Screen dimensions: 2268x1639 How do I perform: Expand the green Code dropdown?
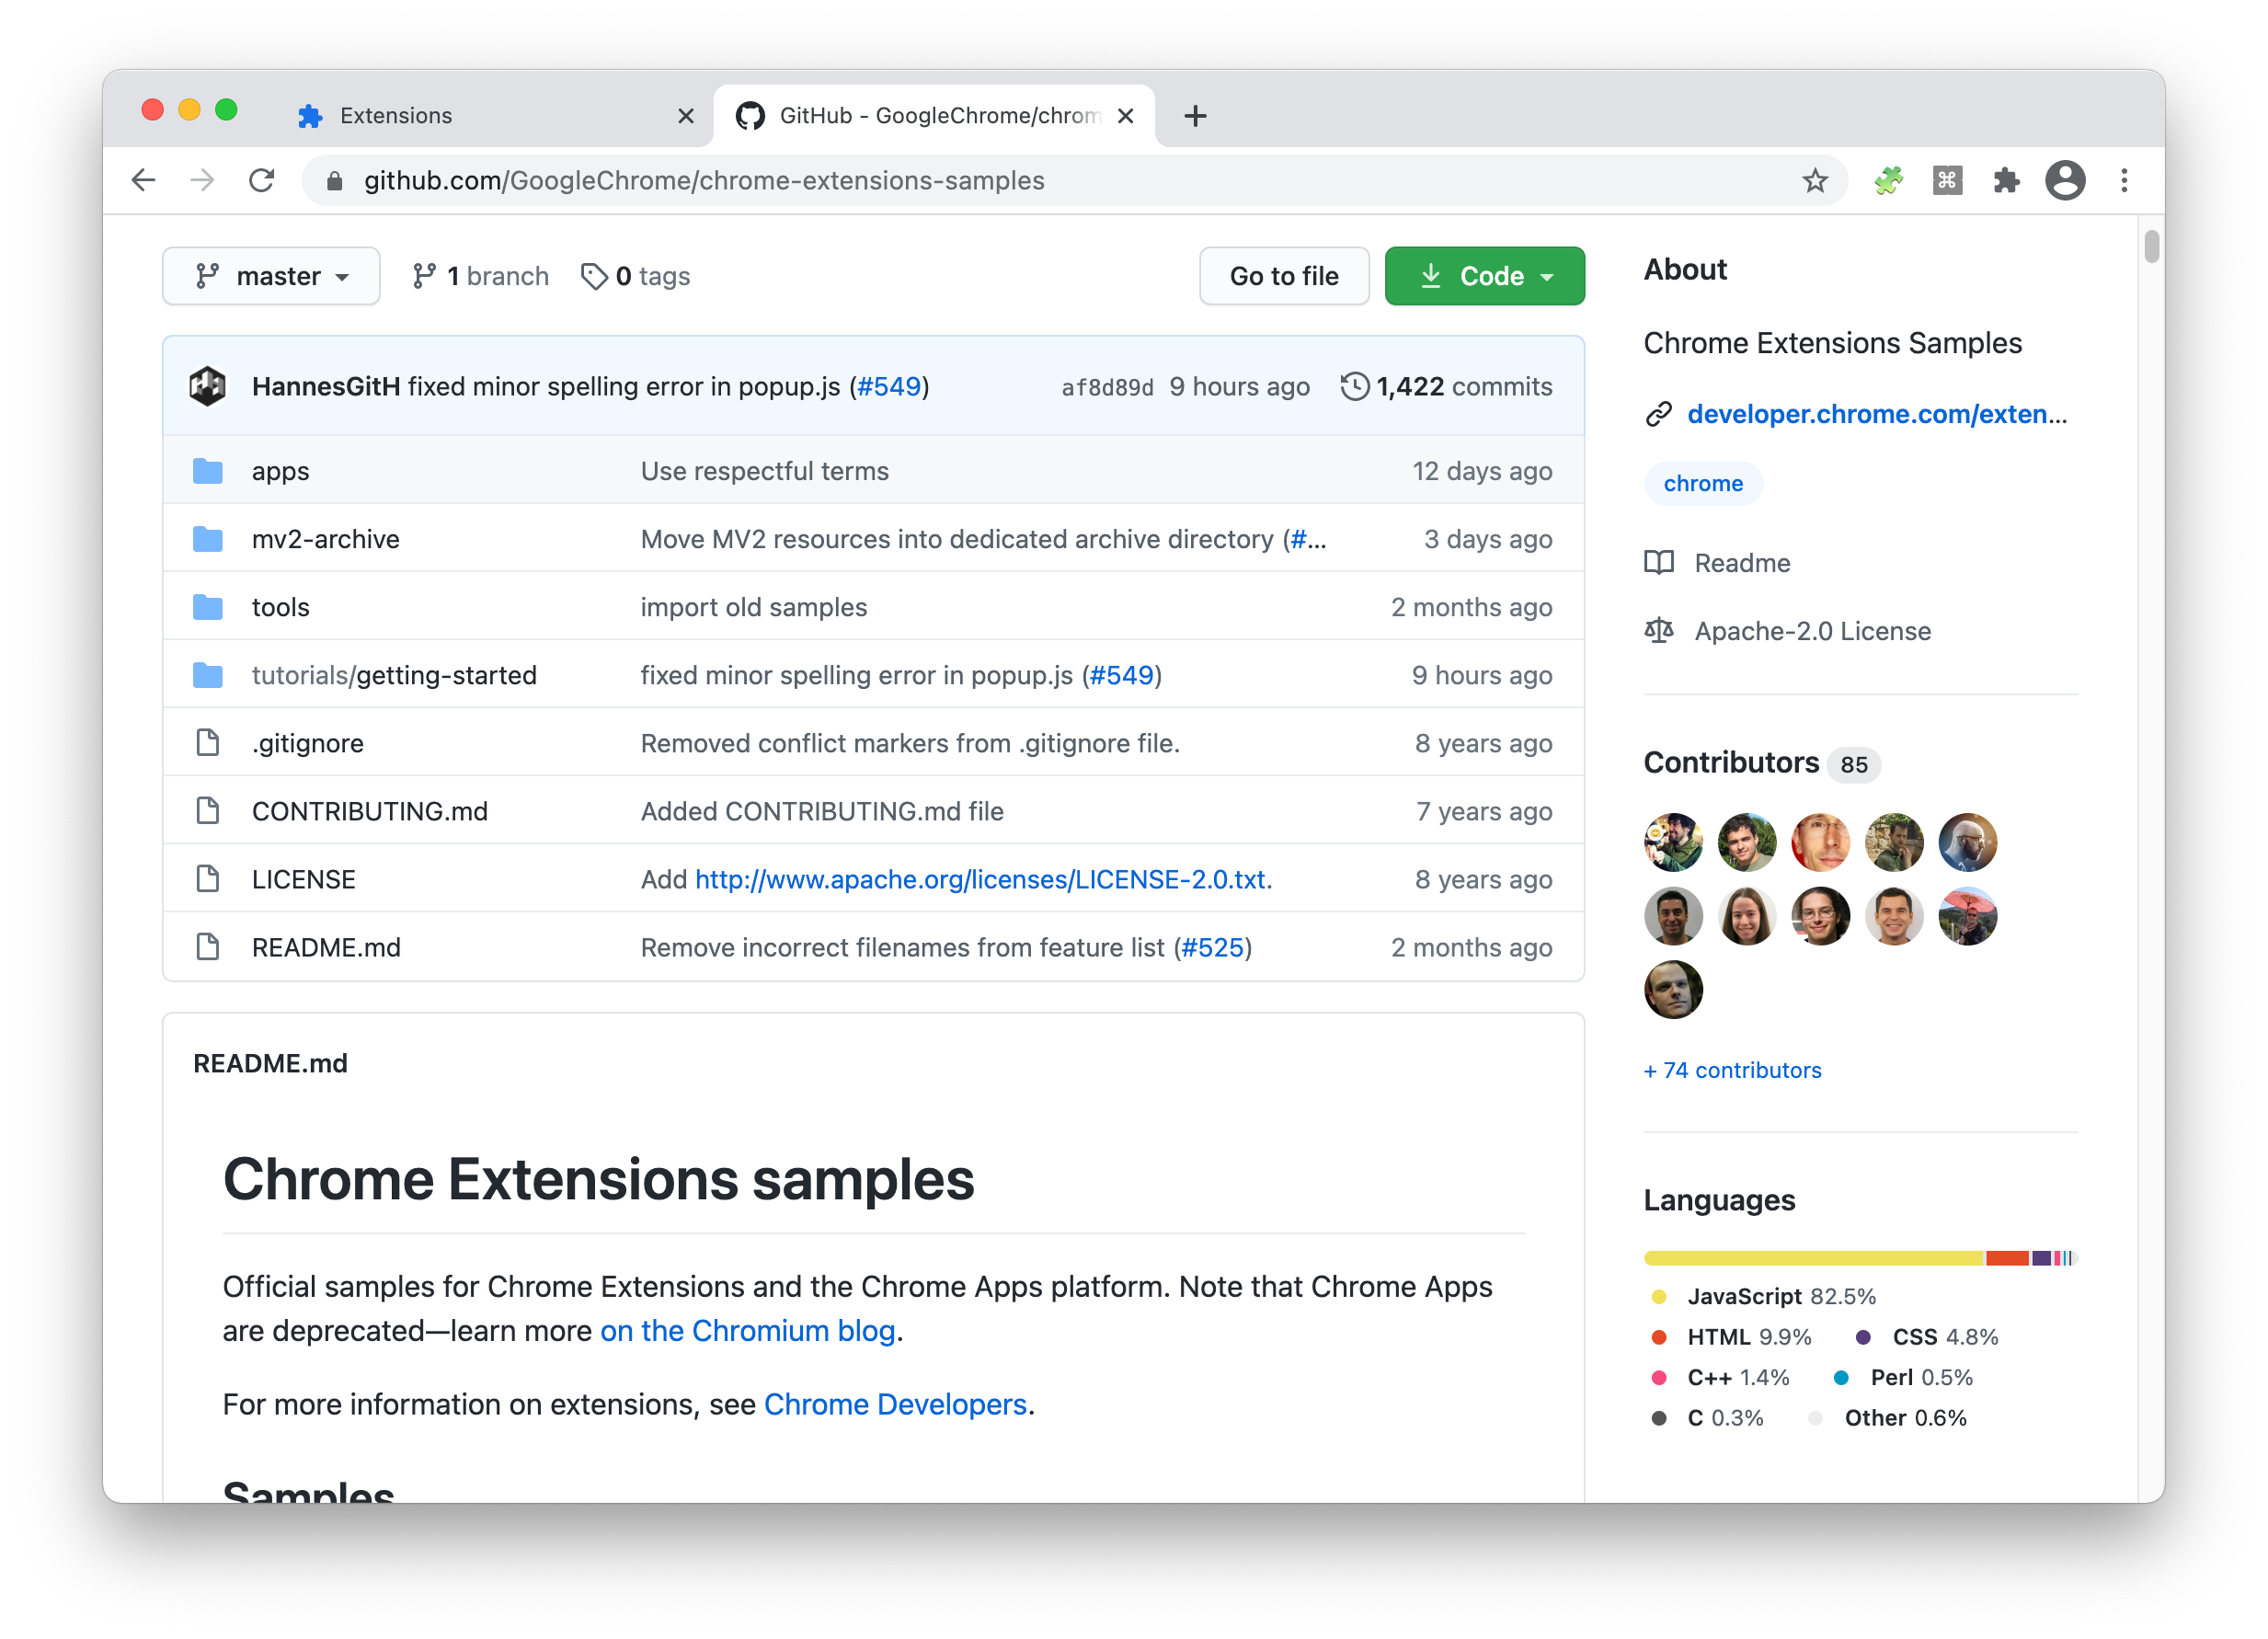pos(1484,276)
